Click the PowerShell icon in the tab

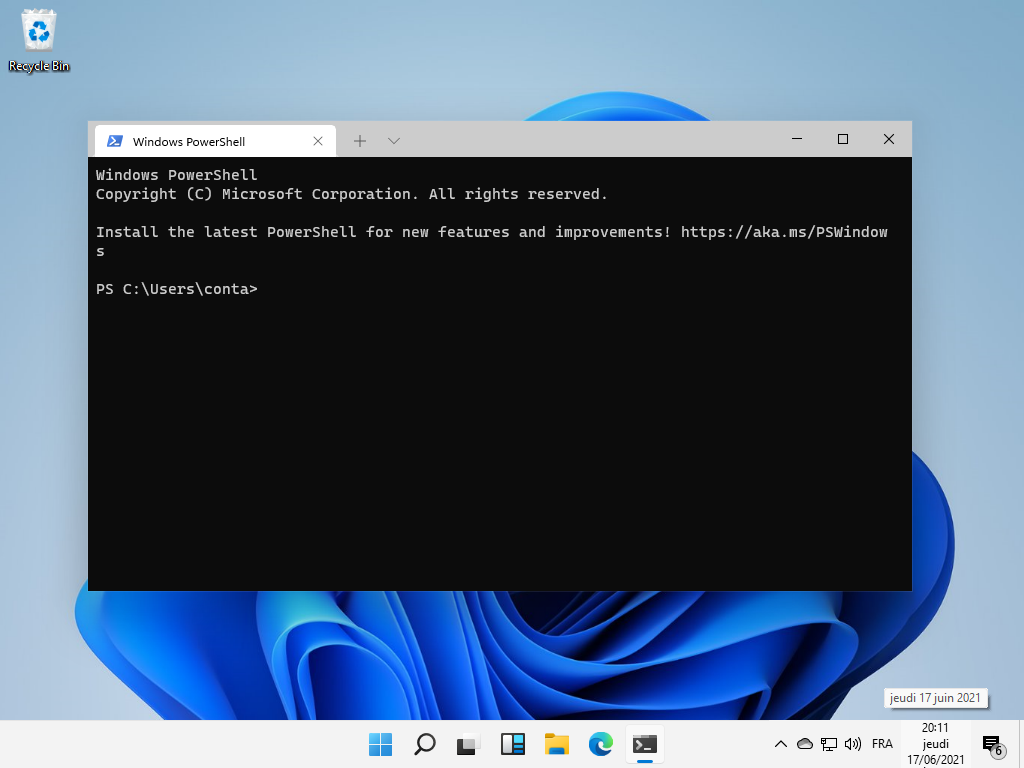click(x=115, y=141)
